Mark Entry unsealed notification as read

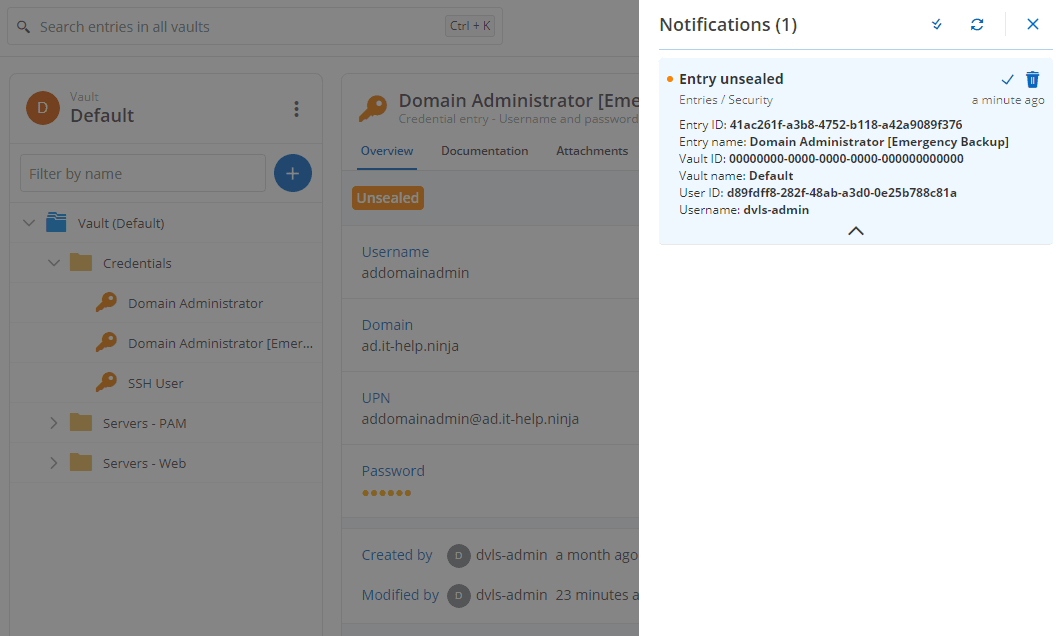click(x=1007, y=80)
